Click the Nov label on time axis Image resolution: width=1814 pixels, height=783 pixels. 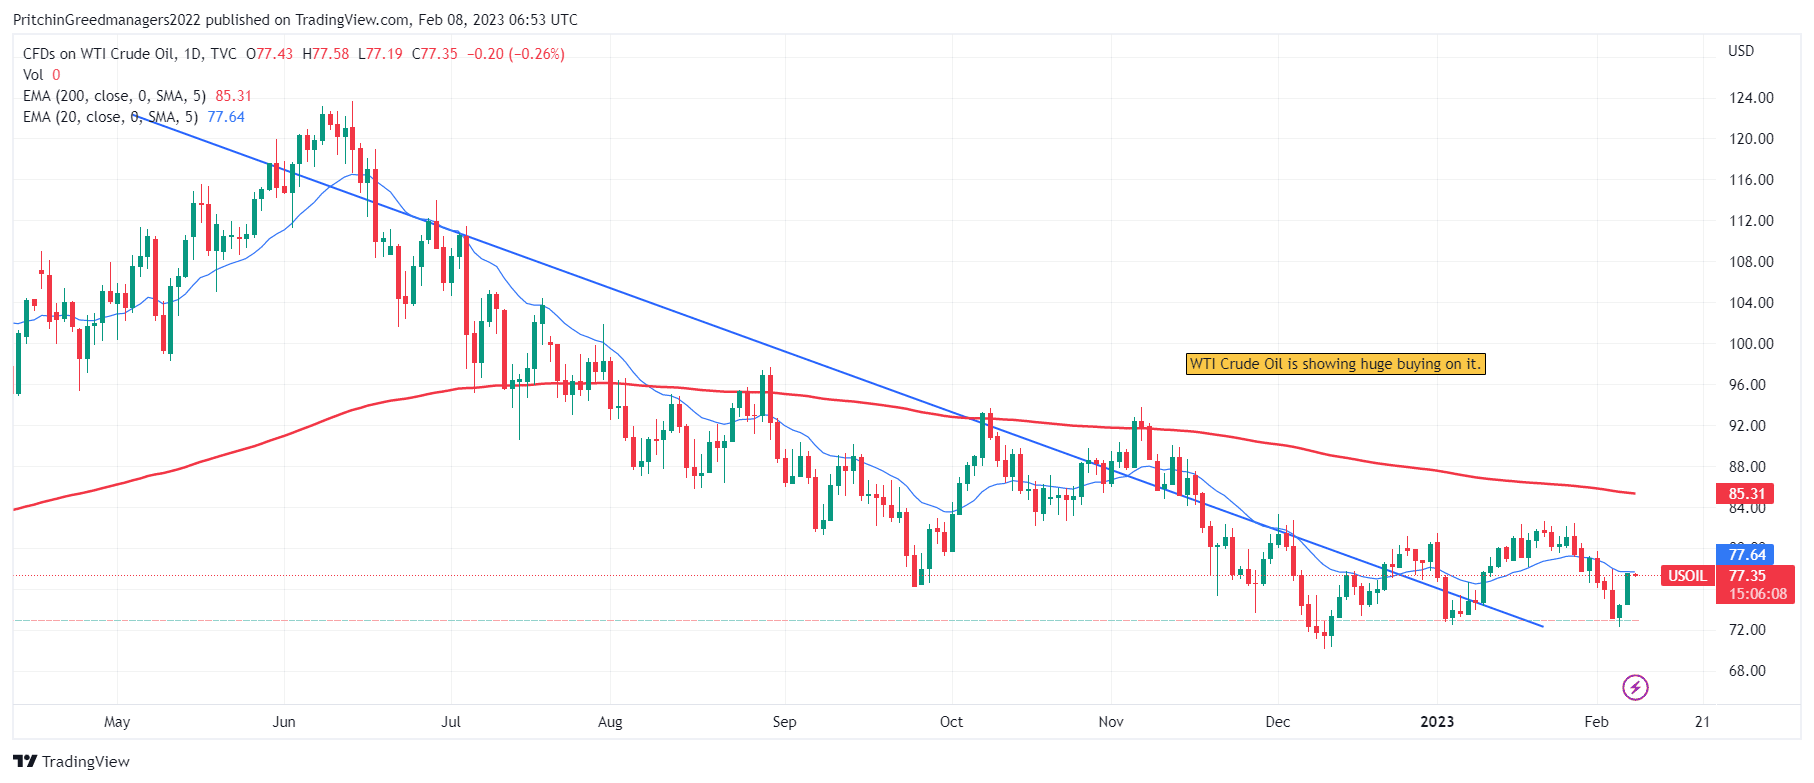point(1110,721)
